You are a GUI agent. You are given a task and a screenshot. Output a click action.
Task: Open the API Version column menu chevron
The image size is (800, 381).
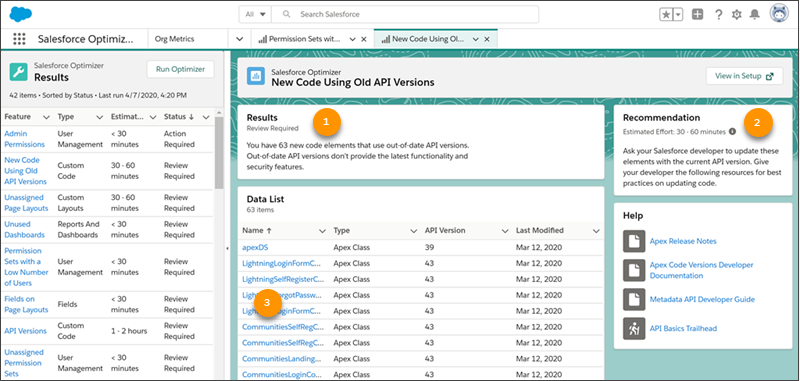pos(505,231)
